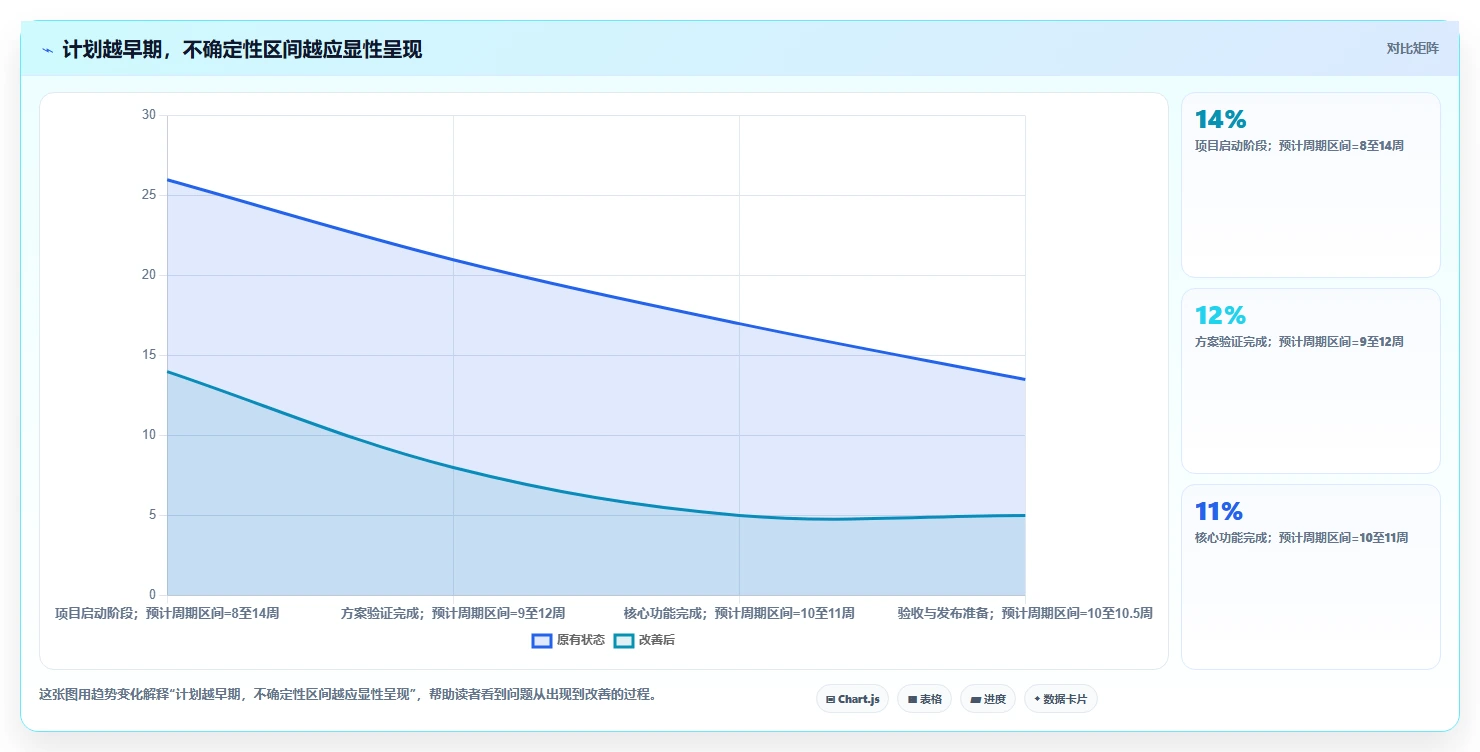Click card text 核心功能完成 10至11周

click(1301, 538)
